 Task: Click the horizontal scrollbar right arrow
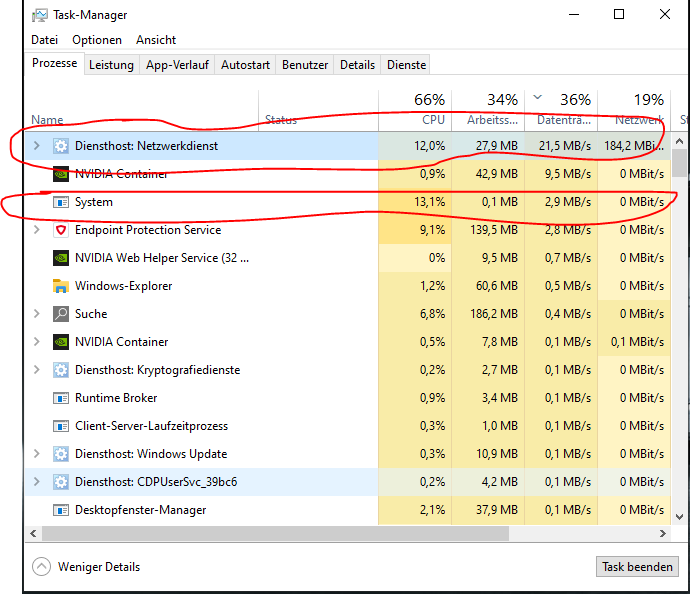(663, 533)
